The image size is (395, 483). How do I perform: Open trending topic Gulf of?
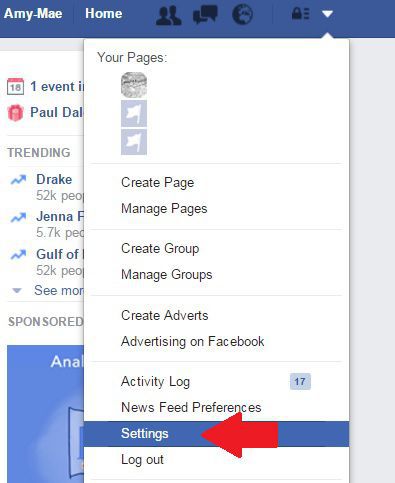(60, 254)
